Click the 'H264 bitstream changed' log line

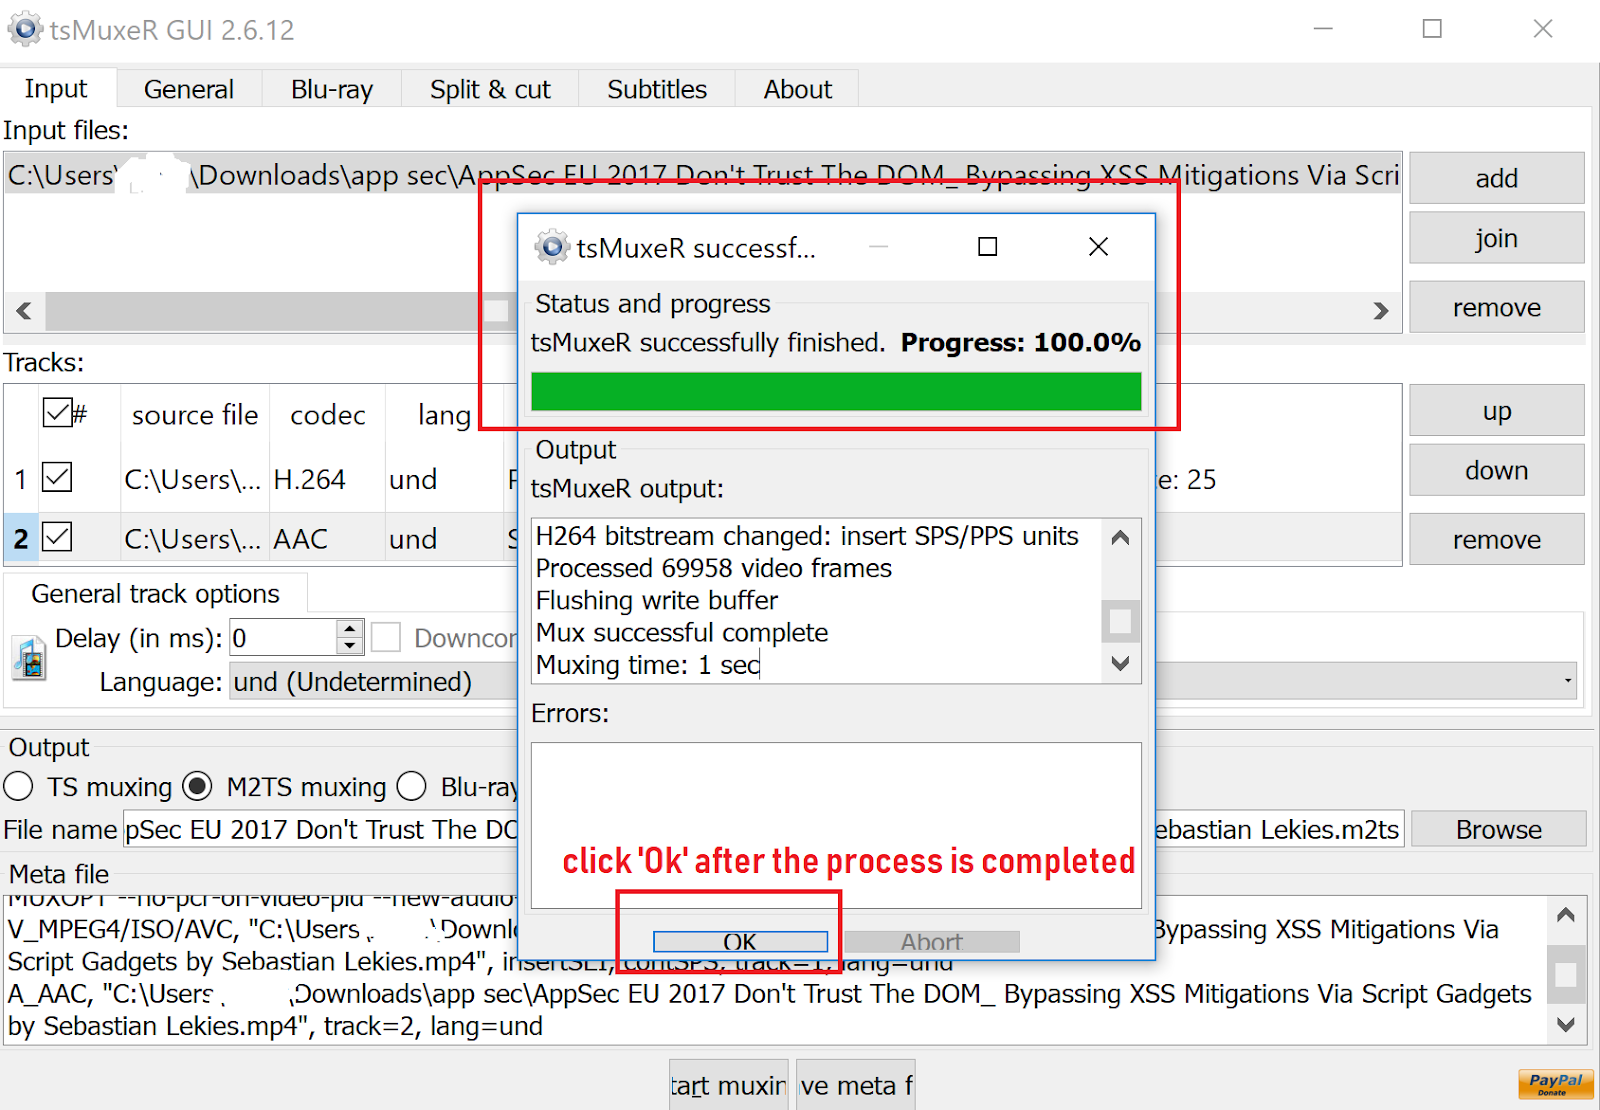click(807, 536)
